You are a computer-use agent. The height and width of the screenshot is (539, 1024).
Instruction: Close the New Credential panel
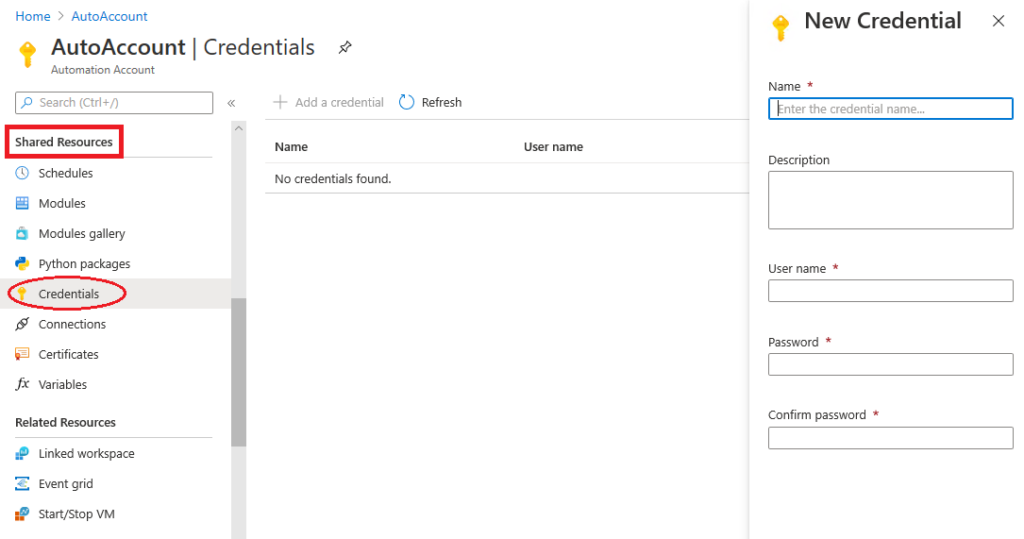pos(998,21)
